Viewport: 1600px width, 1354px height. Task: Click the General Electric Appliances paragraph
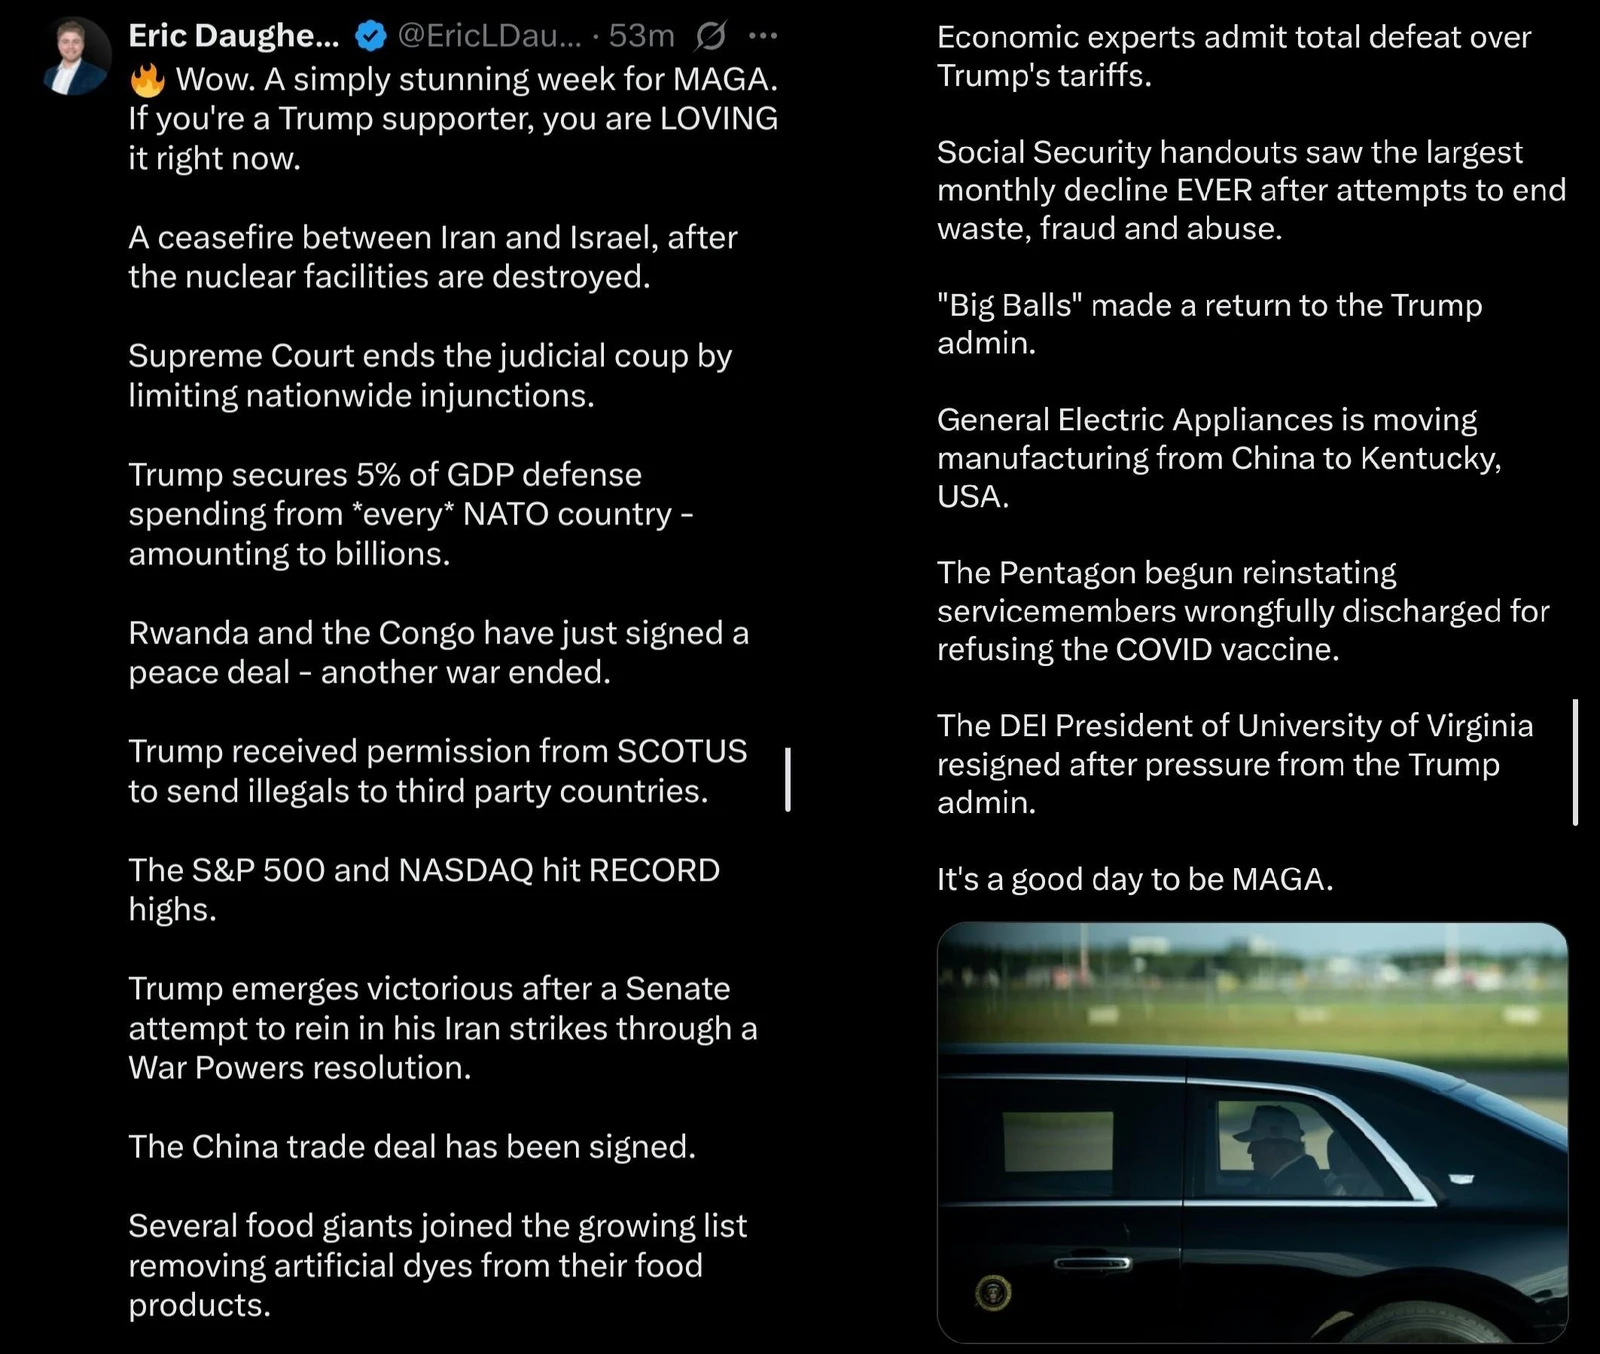coord(1218,458)
